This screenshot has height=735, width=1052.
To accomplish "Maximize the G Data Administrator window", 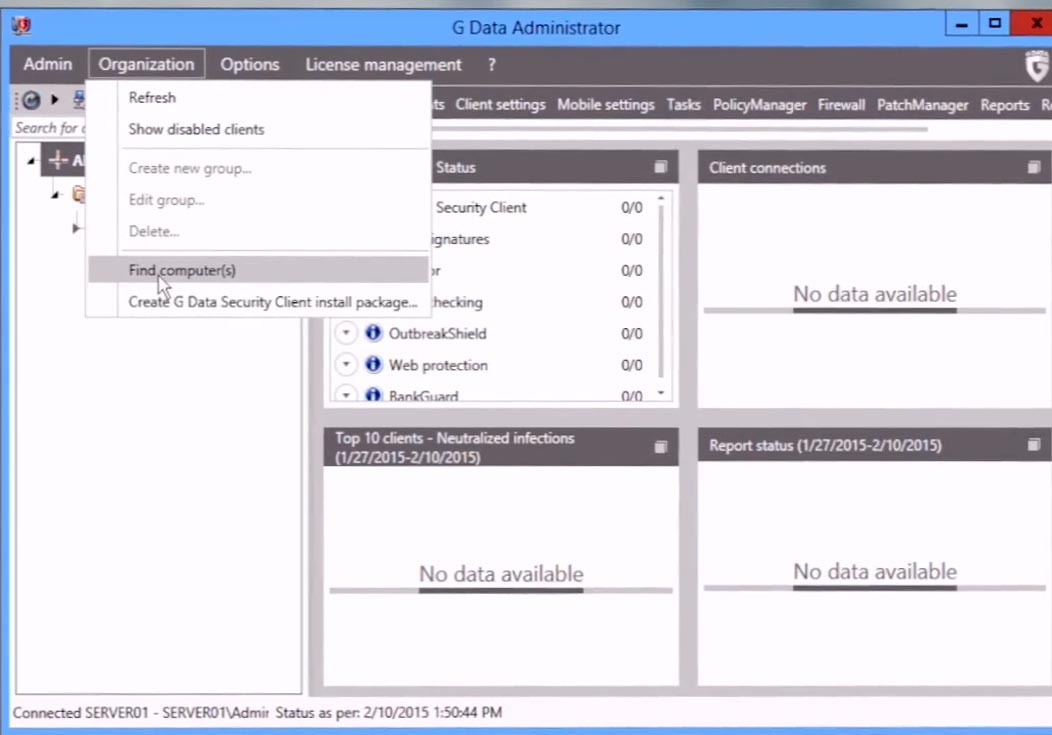I will (994, 24).
